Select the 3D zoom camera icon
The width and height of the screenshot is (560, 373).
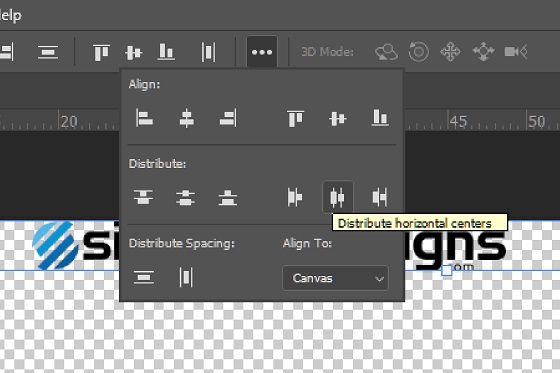516,52
